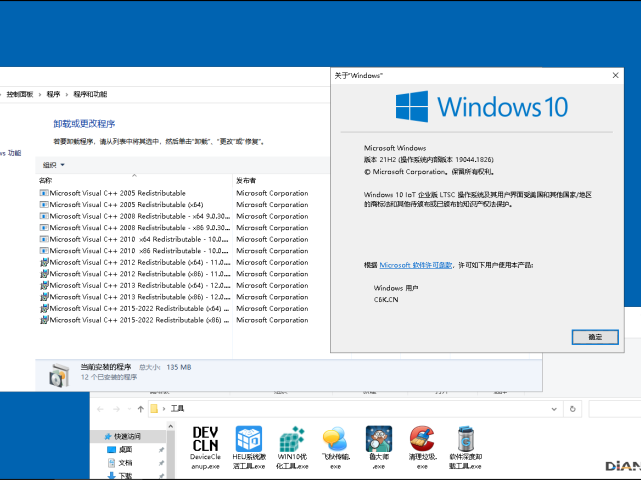The image size is (641, 480).
Task: Click the 总大小 135 MB value
Action: (x=179, y=367)
